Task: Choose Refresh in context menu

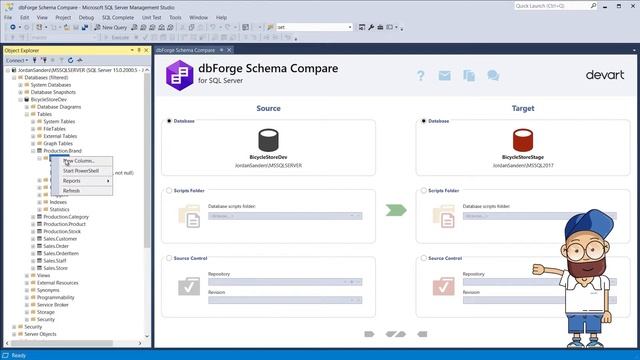Action: 81,191
